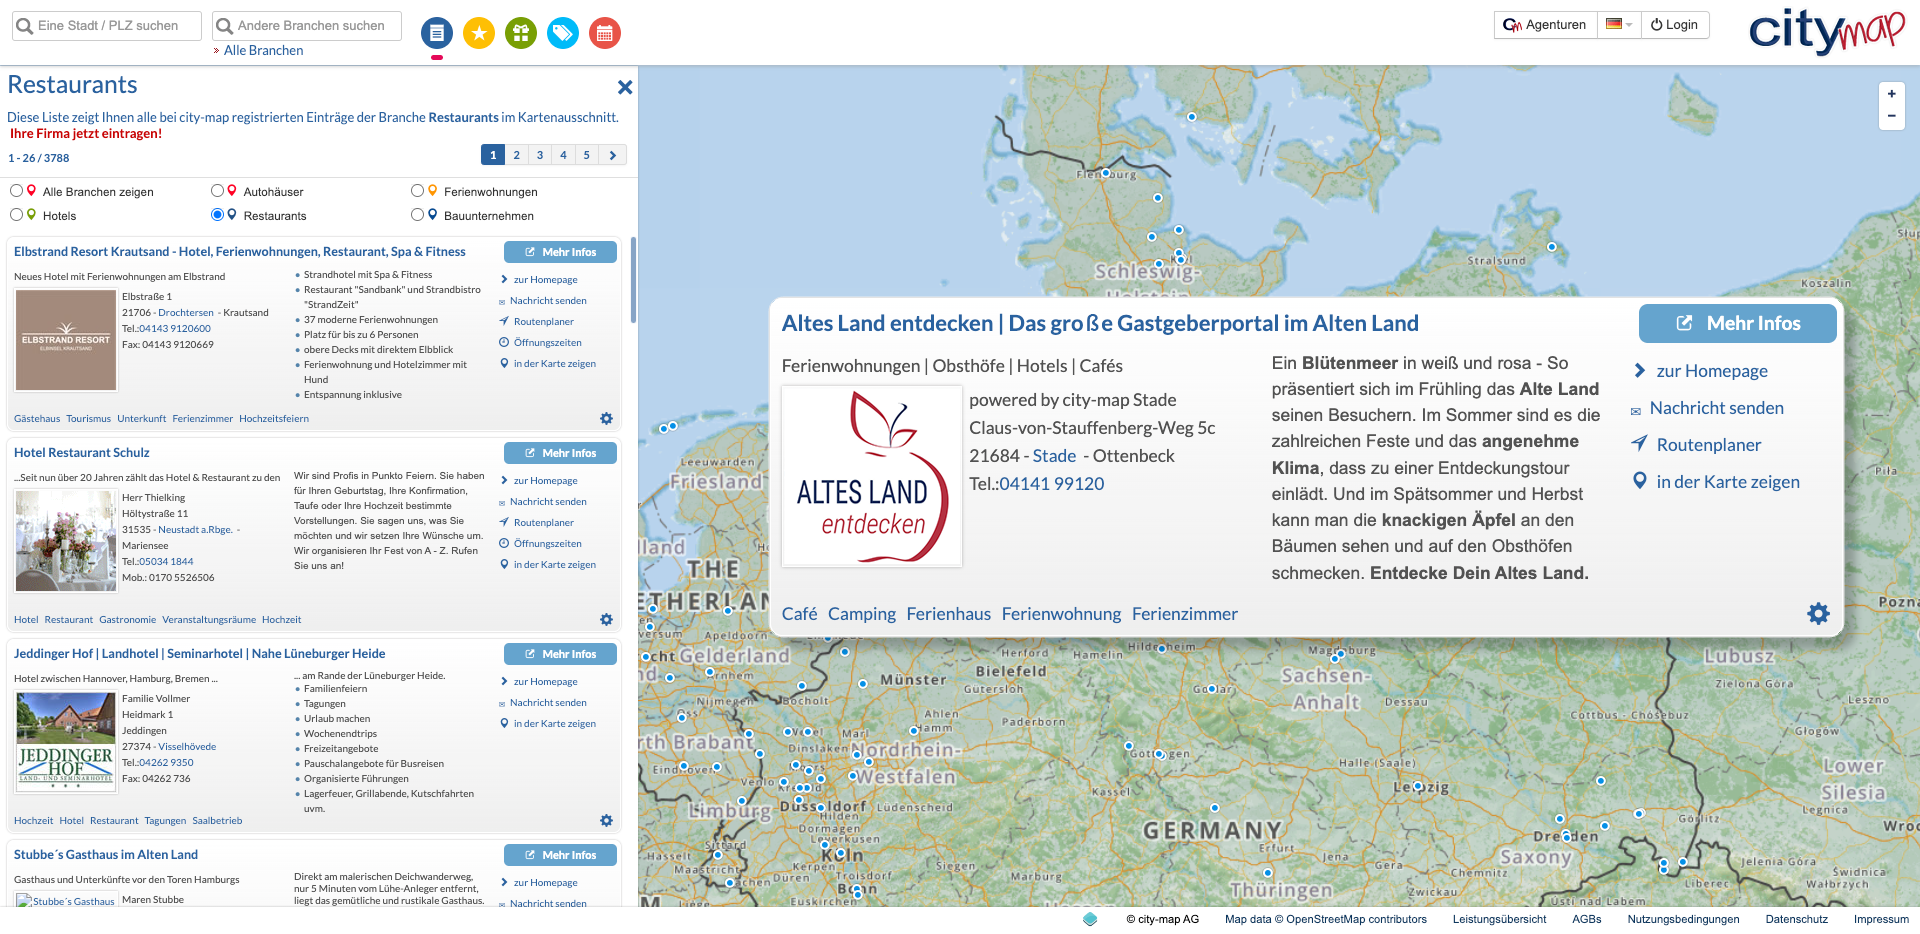Open the Agenturen menu
The height and width of the screenshot is (934, 1920).
[1545, 25]
